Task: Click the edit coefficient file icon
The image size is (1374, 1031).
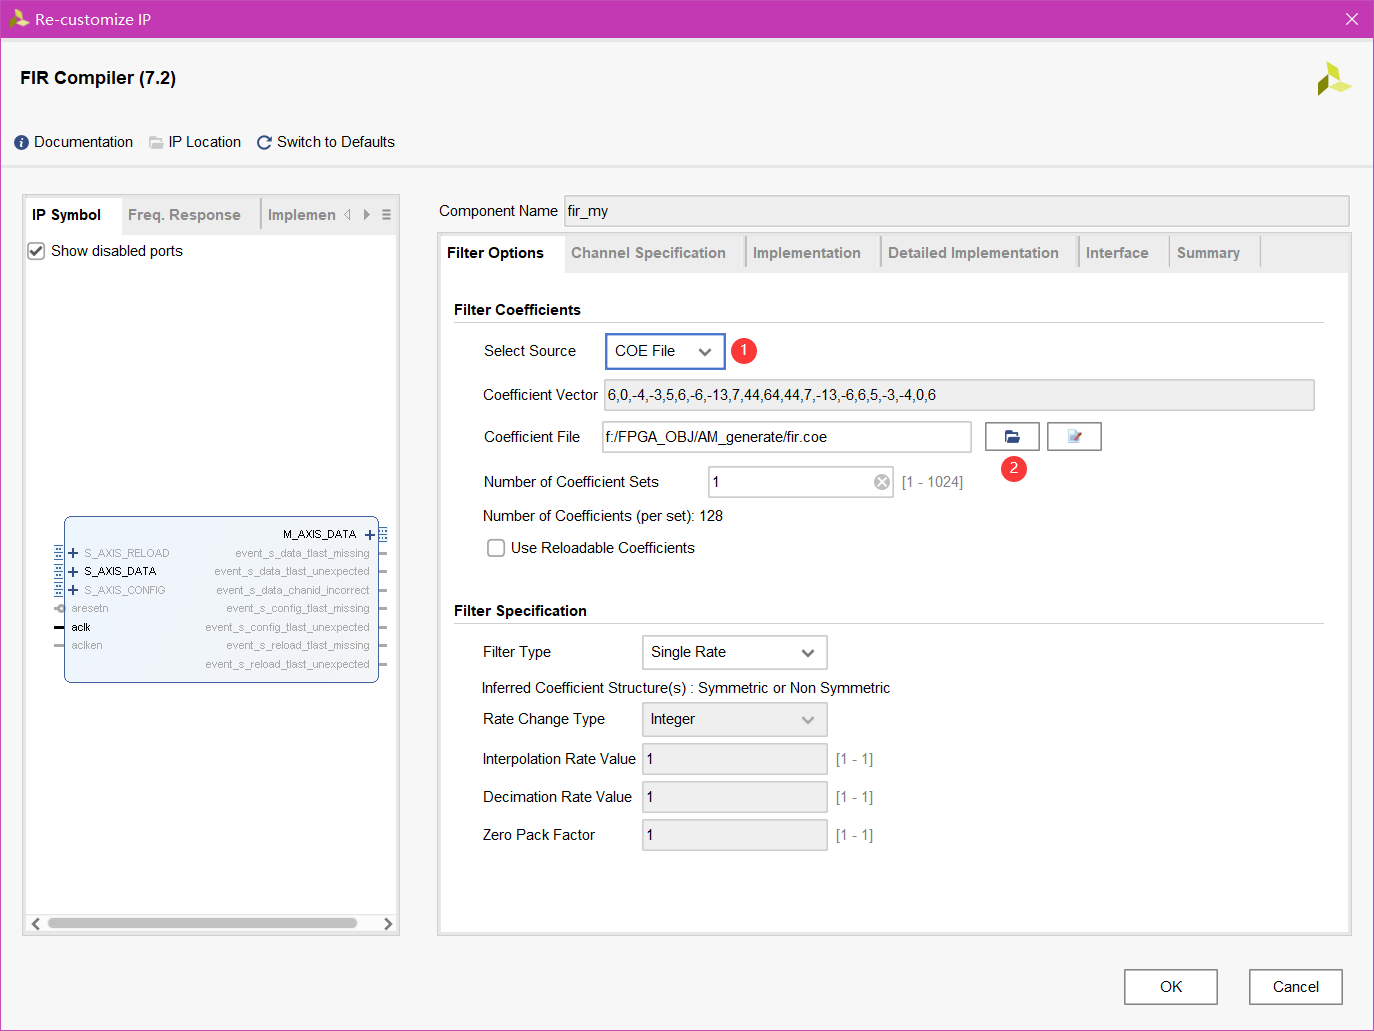Action: pos(1074,437)
